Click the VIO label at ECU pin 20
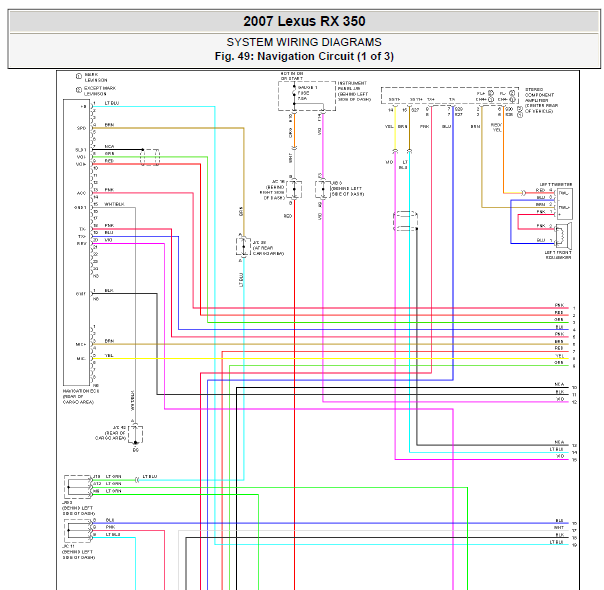Image resolution: width=604 pixels, height=590 pixels. 108,240
